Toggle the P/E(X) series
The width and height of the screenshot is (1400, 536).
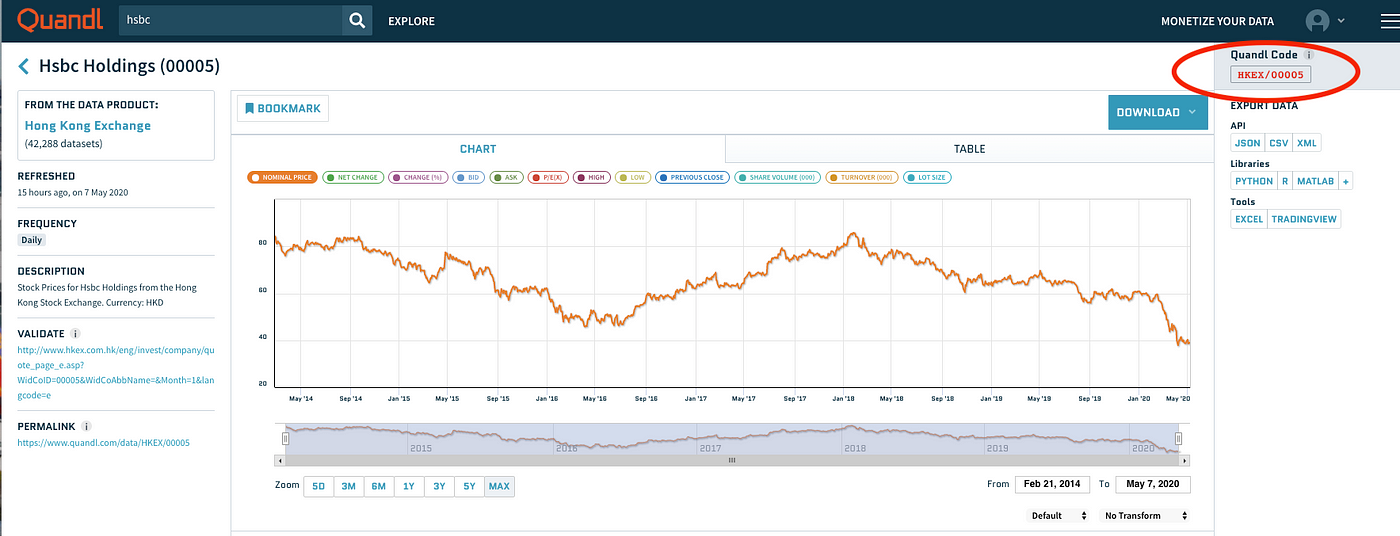pyautogui.click(x=549, y=177)
